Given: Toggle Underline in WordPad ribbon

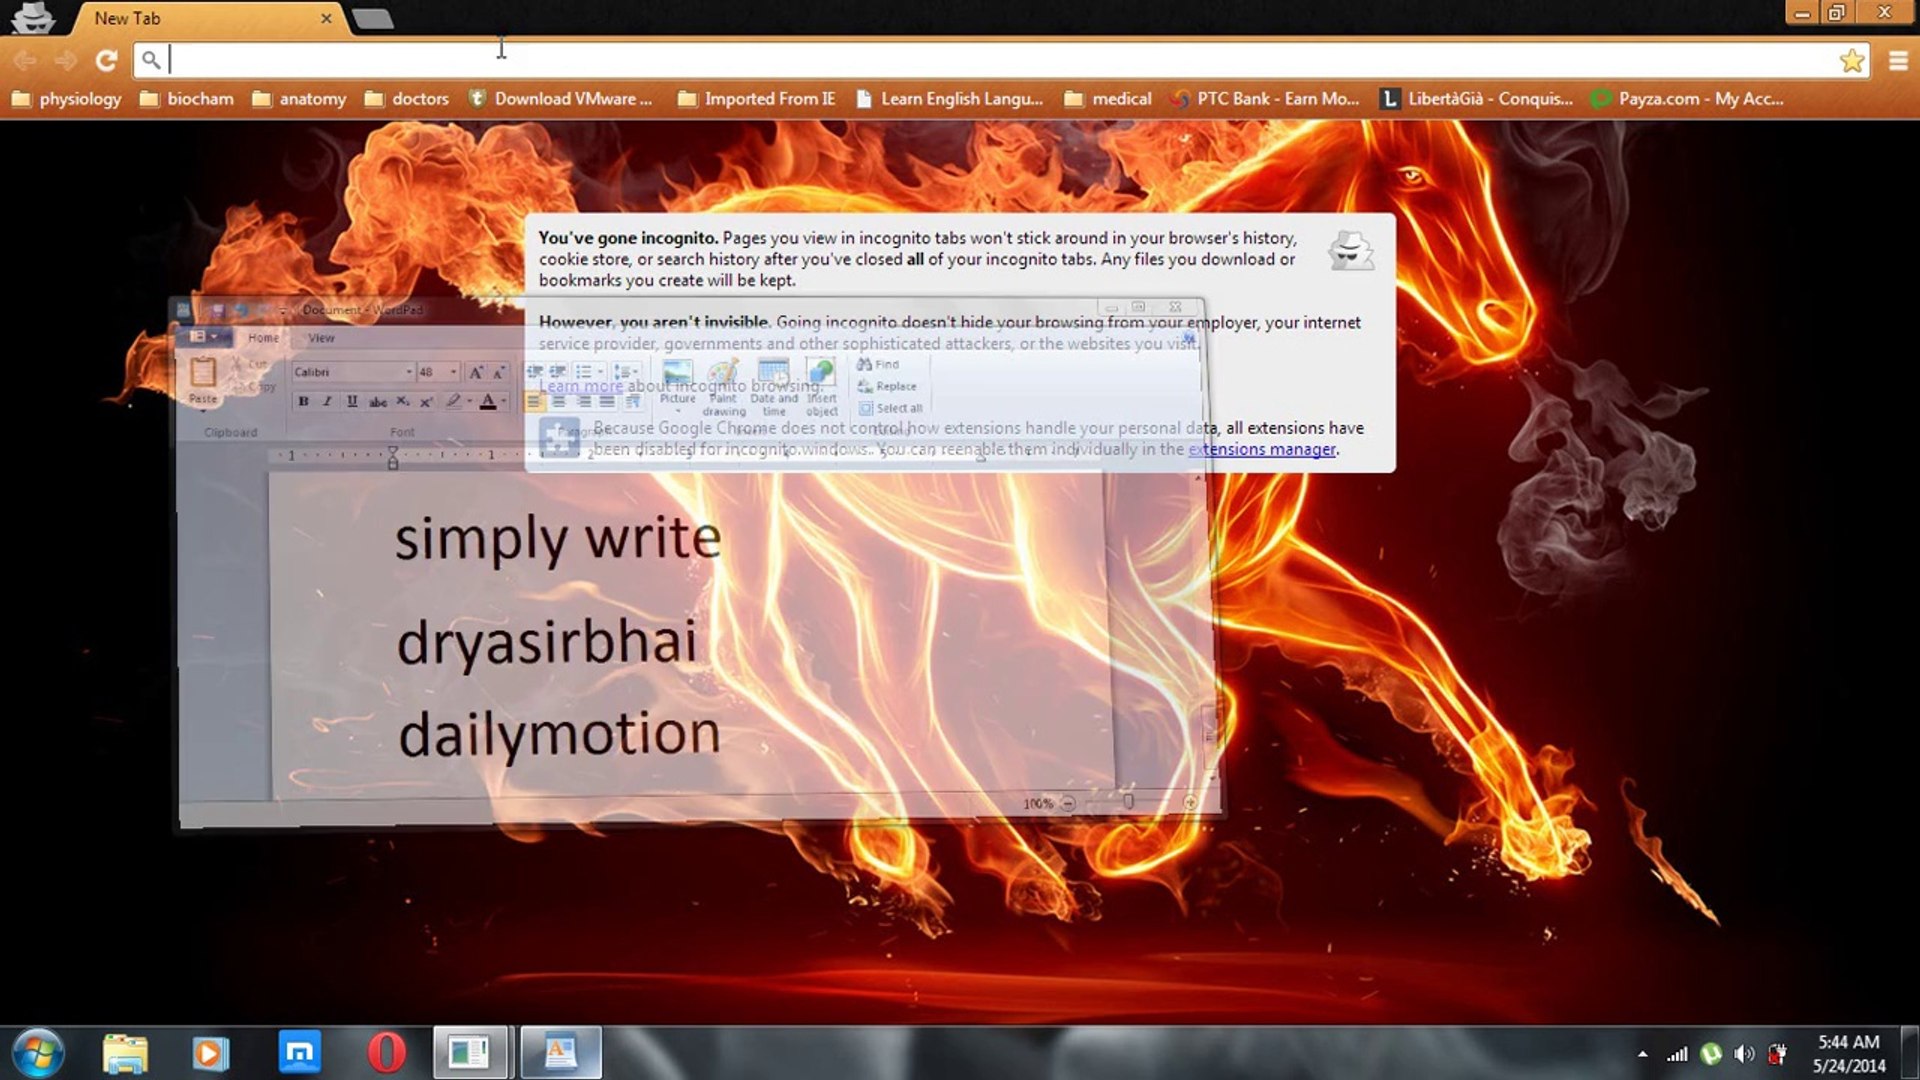Looking at the screenshot, I should click(x=352, y=401).
